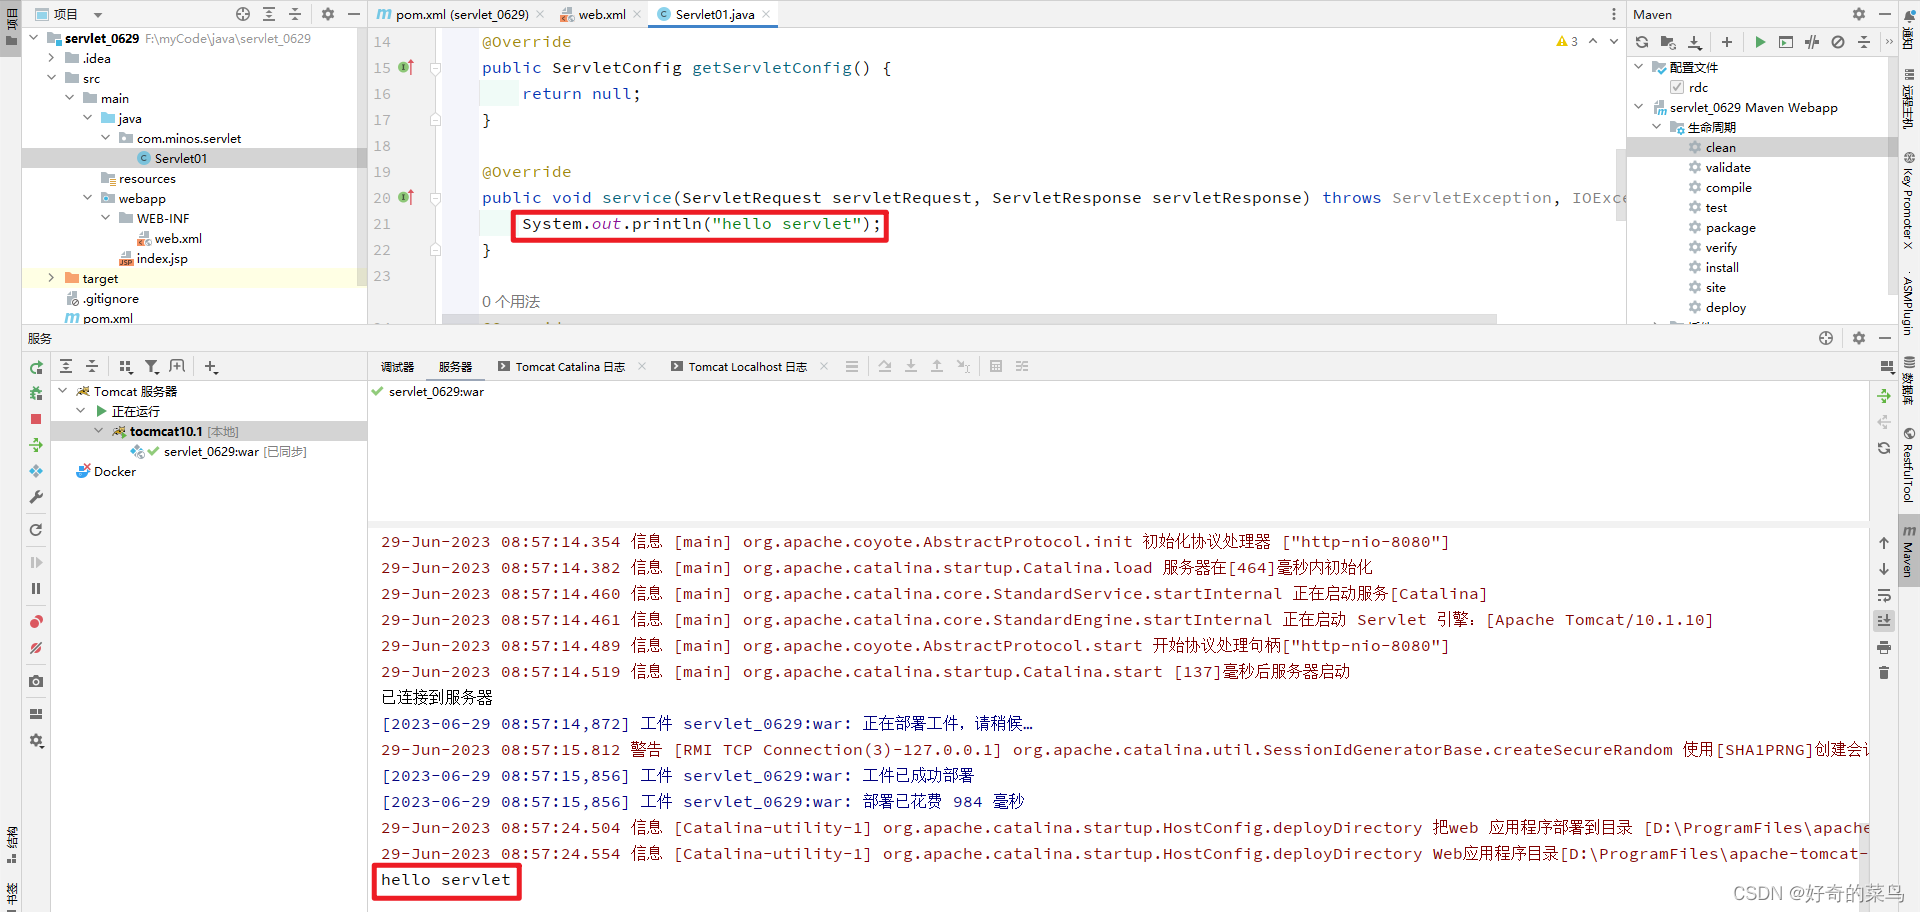Collapse the tocmcat10.1 server node
Screen dimensions: 1920x912
[x=98, y=431]
